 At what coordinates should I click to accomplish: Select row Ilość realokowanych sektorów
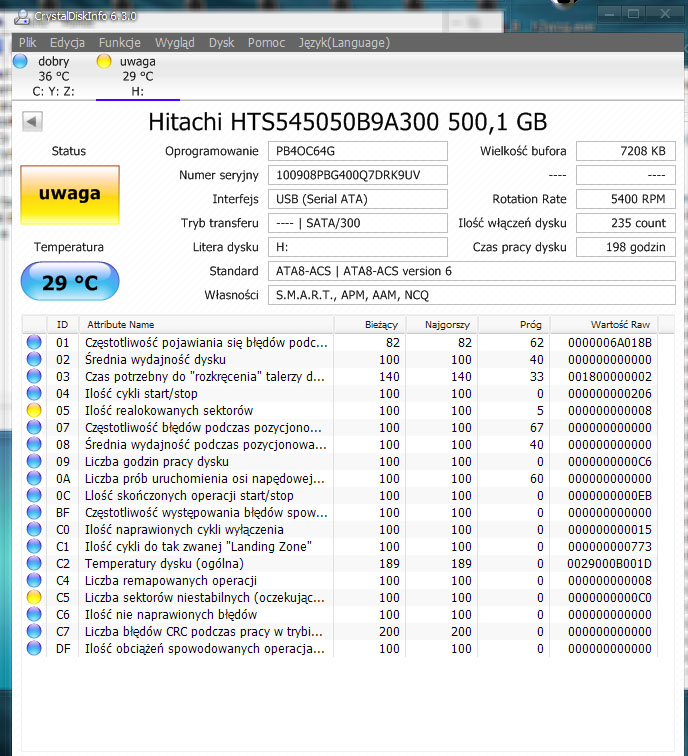point(340,410)
